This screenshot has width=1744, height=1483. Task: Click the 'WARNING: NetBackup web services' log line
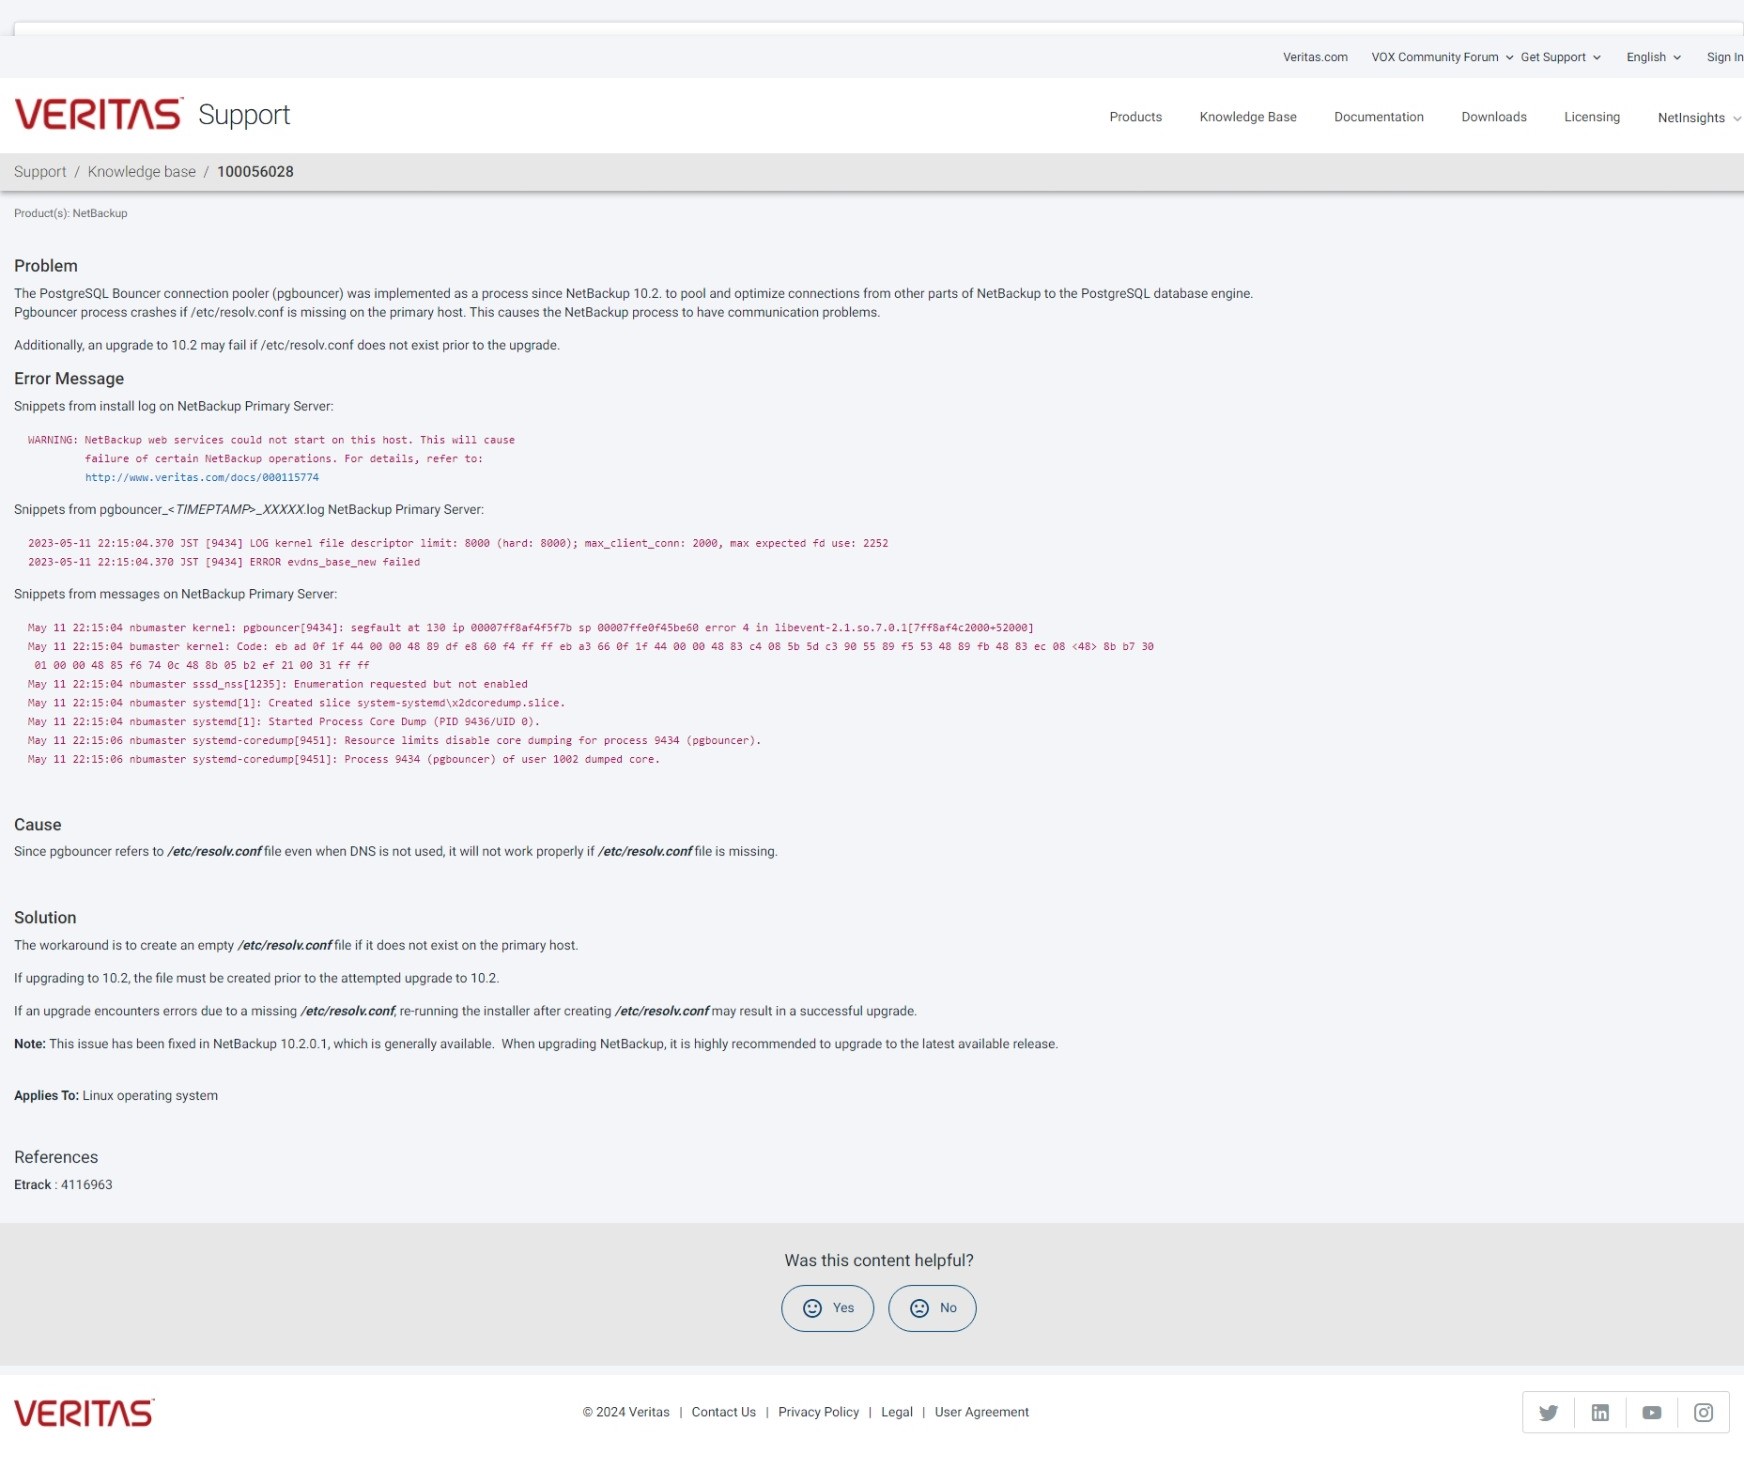(271, 440)
